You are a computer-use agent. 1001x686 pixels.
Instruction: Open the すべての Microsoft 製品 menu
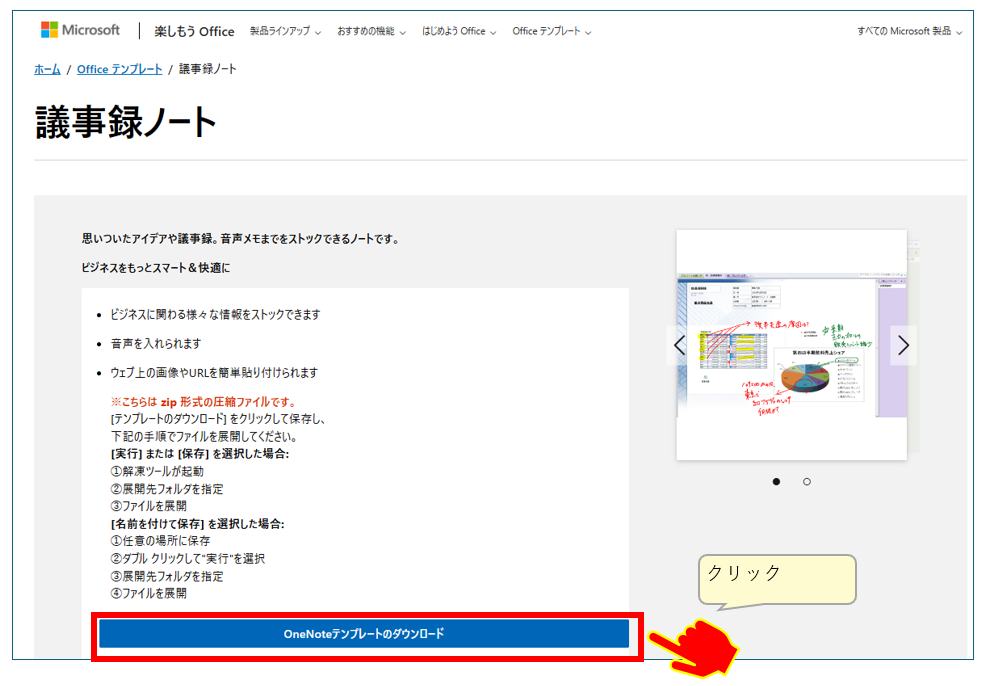[909, 32]
